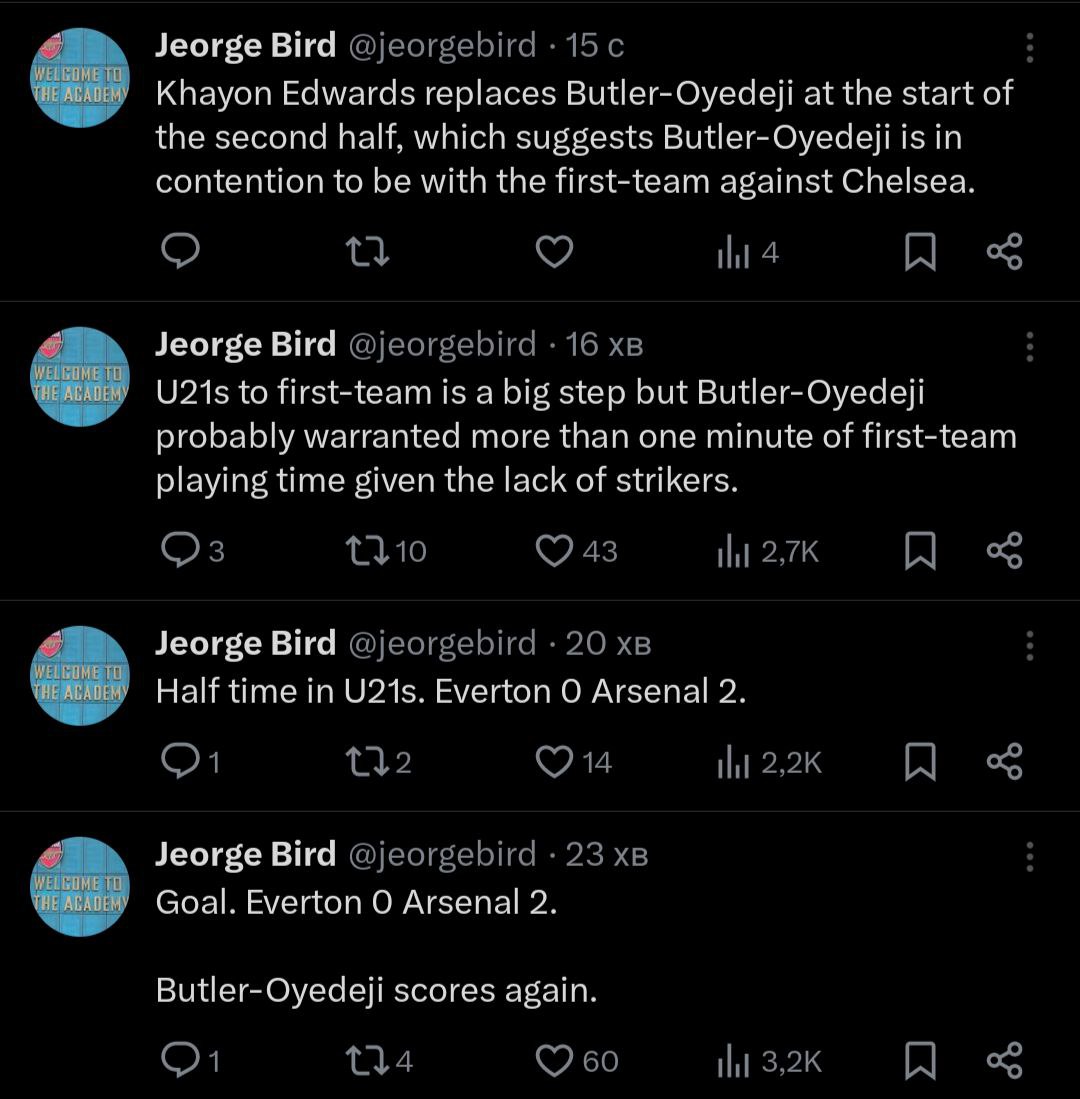The width and height of the screenshot is (1080, 1099).
Task: Bookmark the Khayon Edwards substitution tweet
Action: (x=920, y=252)
